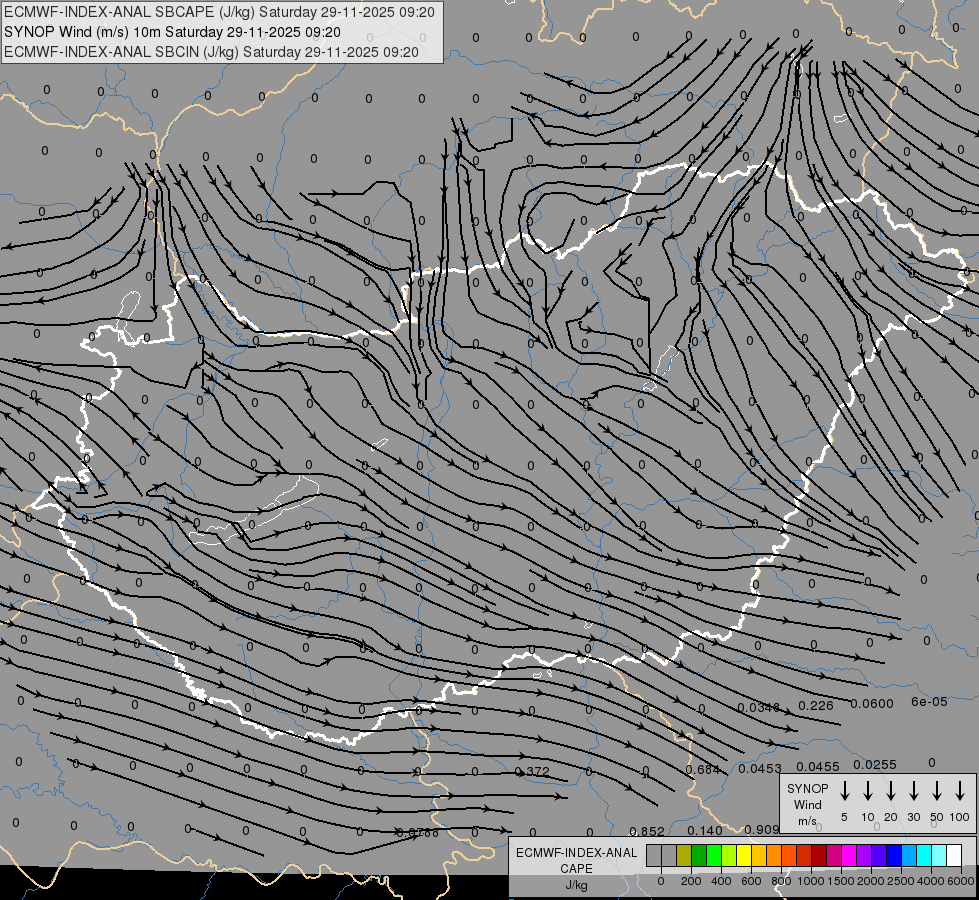Click the 30 m/s wind arrow in legend
The height and width of the screenshot is (900, 979).
913,790
